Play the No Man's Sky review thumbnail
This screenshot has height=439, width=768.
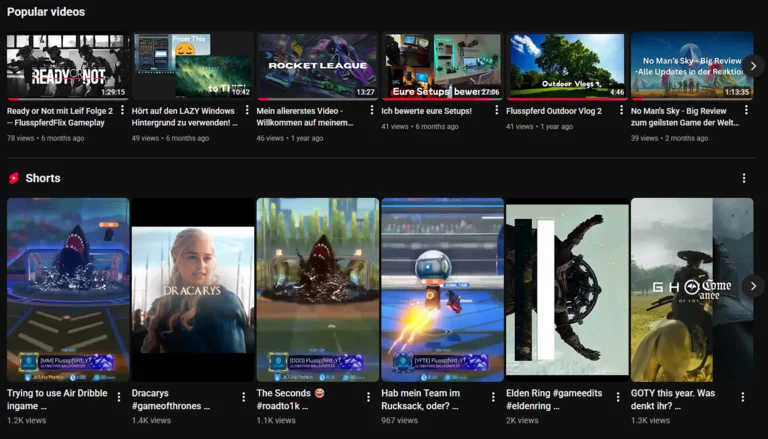pos(692,66)
